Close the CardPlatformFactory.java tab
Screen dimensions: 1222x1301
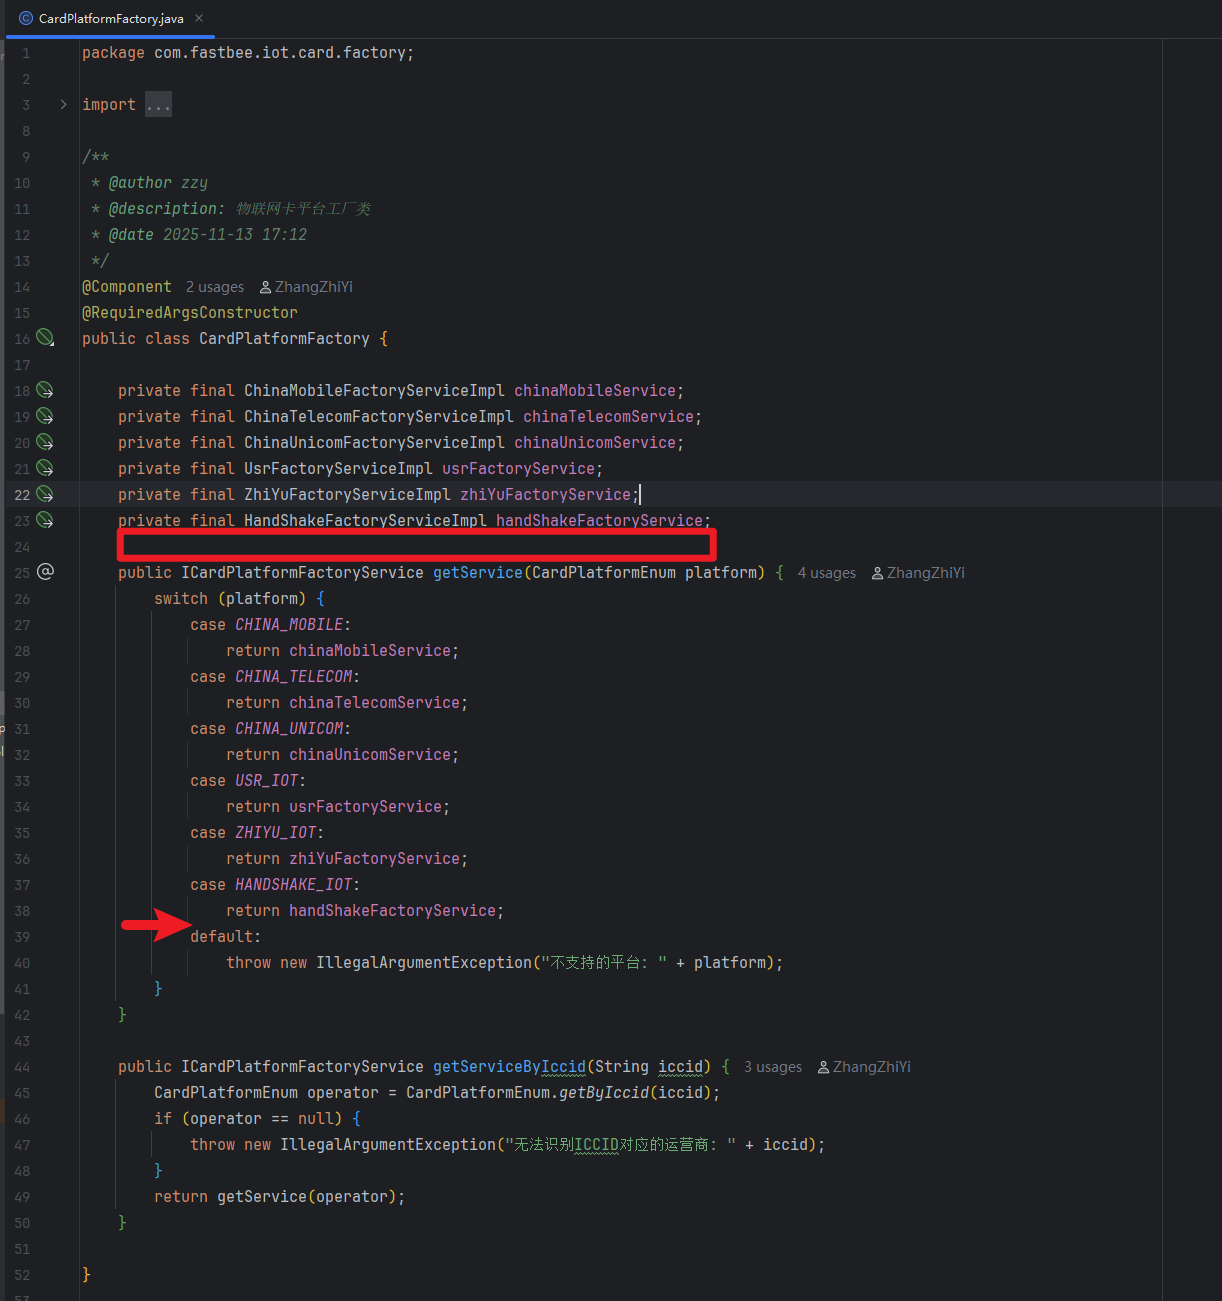[199, 18]
